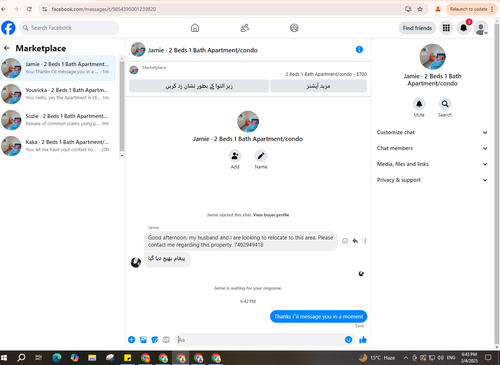Viewport: 500px width, 365px height.
Task: Show hidden system tray icons
Action: point(406,358)
